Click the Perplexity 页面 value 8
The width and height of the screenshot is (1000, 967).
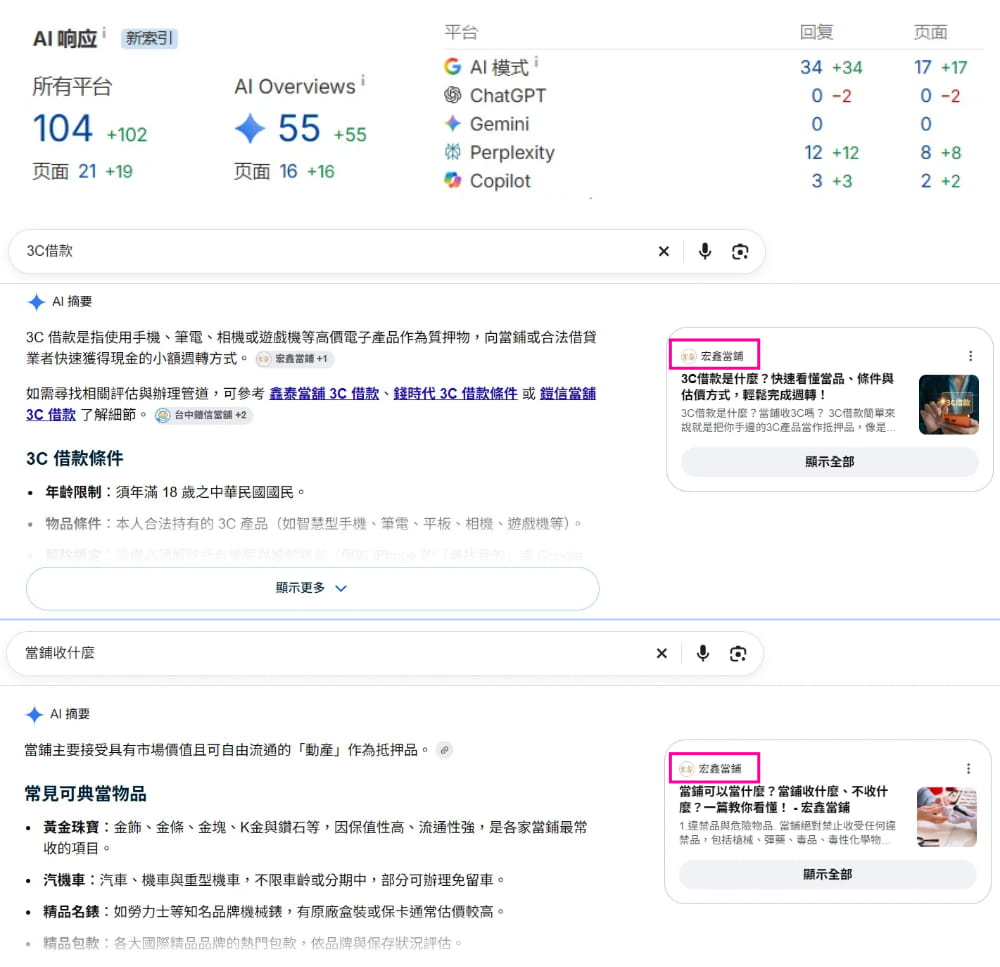926,152
